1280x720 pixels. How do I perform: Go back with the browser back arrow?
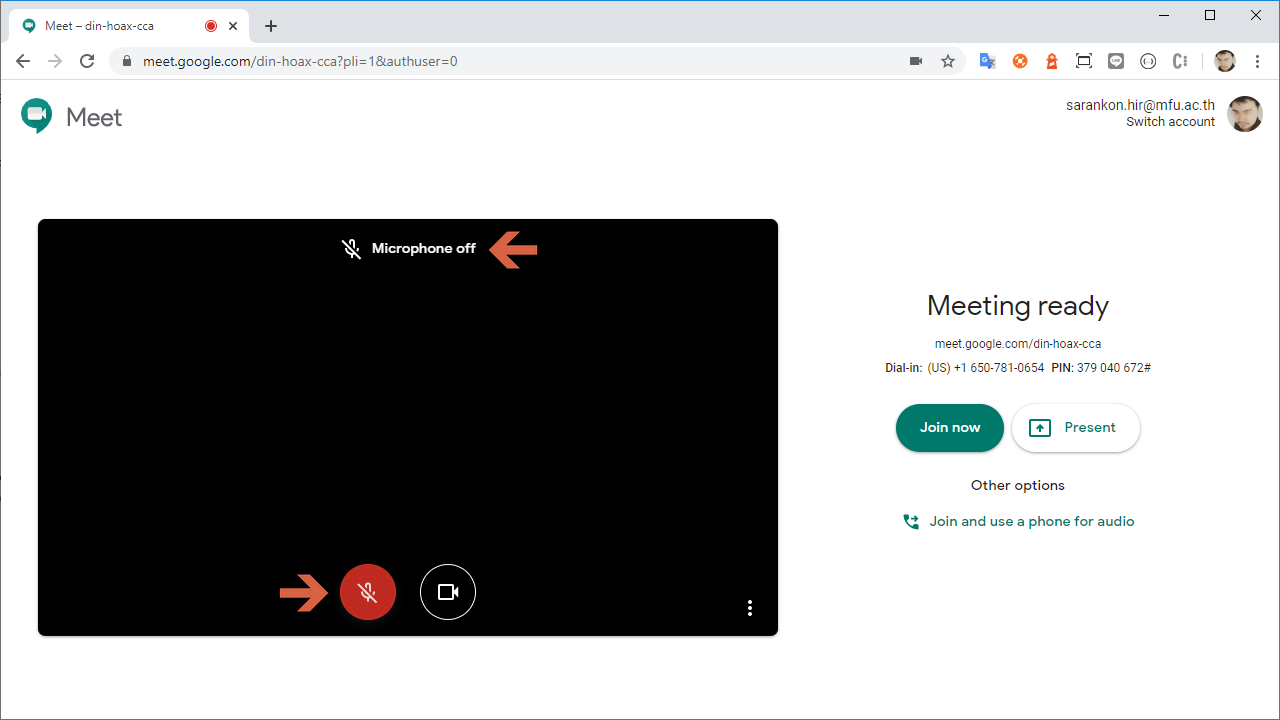tap(23, 61)
